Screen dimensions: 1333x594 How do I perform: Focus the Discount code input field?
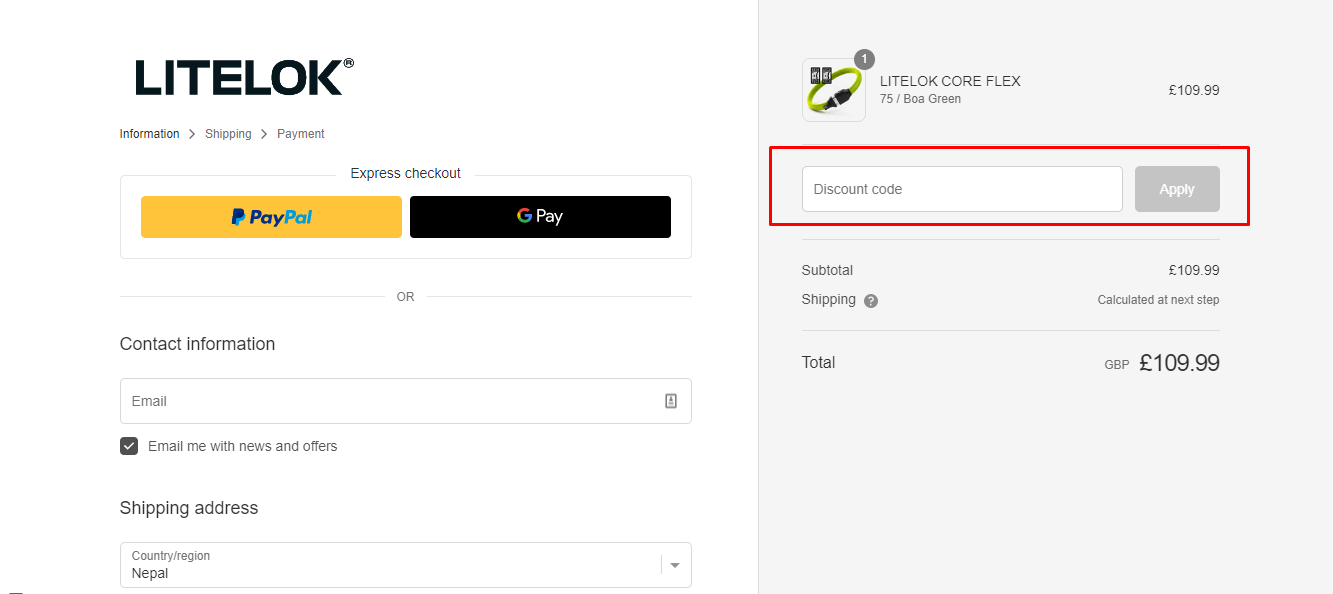pos(962,189)
